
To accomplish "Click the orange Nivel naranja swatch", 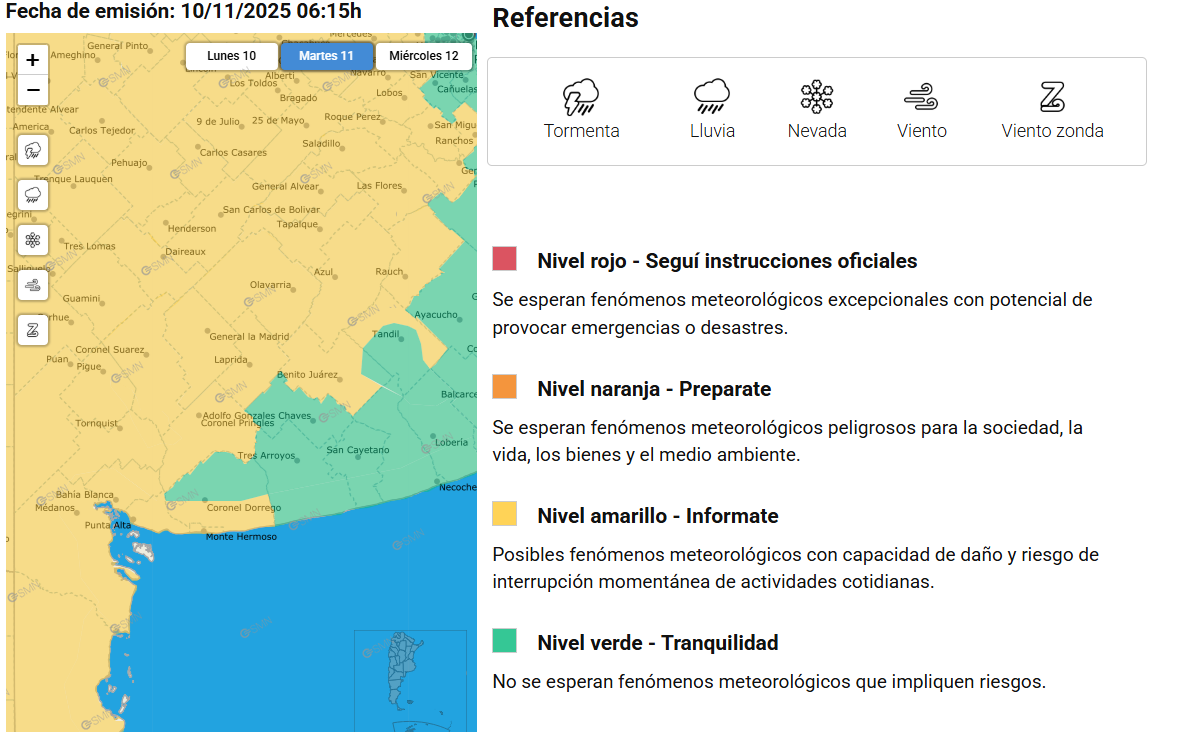I will coord(505,387).
